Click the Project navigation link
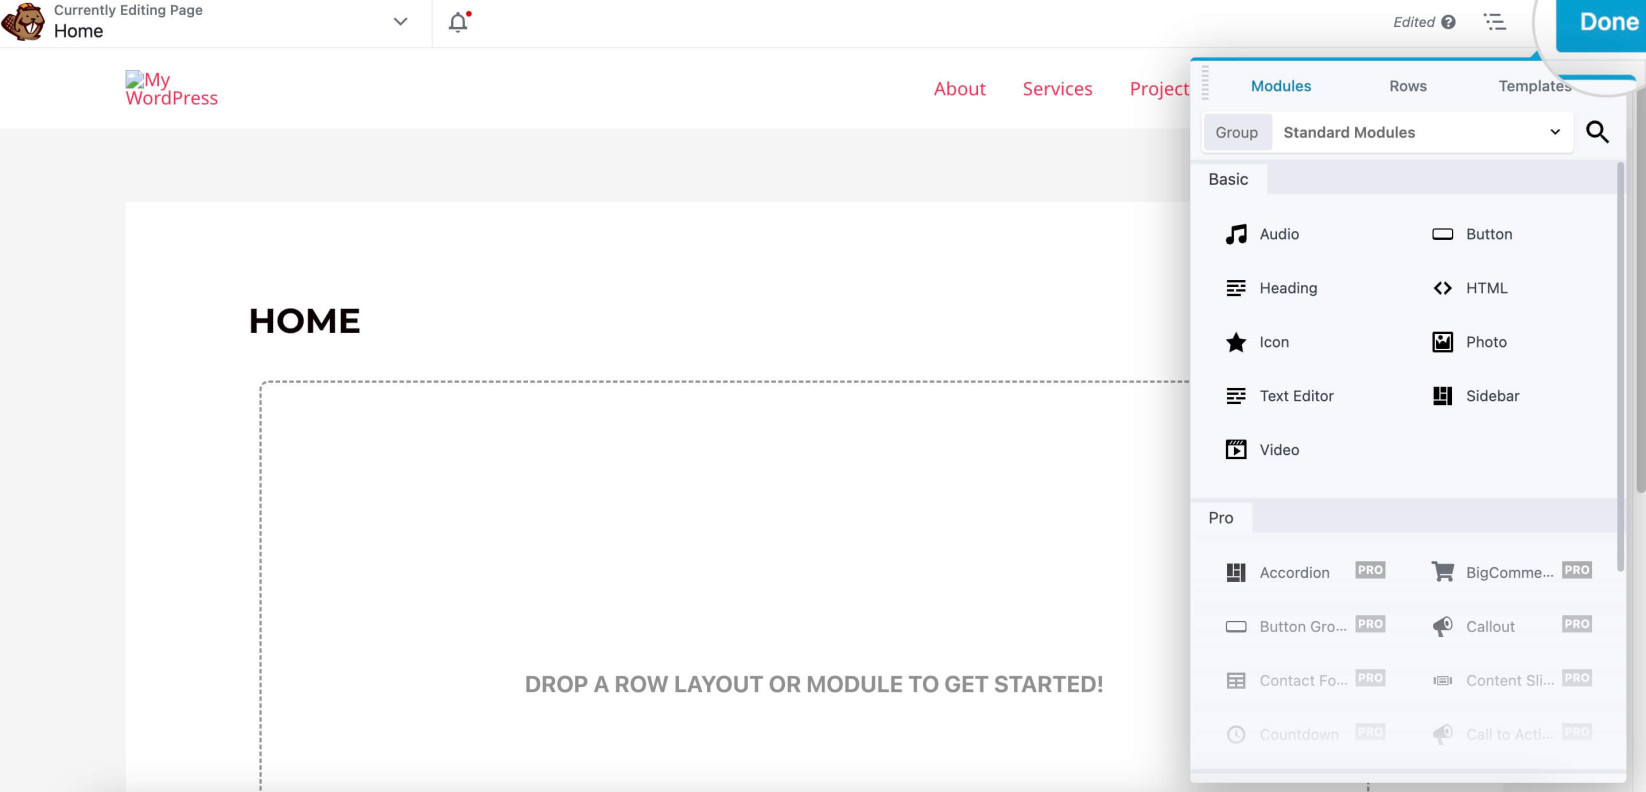This screenshot has height=792, width=1646. 1160,89
